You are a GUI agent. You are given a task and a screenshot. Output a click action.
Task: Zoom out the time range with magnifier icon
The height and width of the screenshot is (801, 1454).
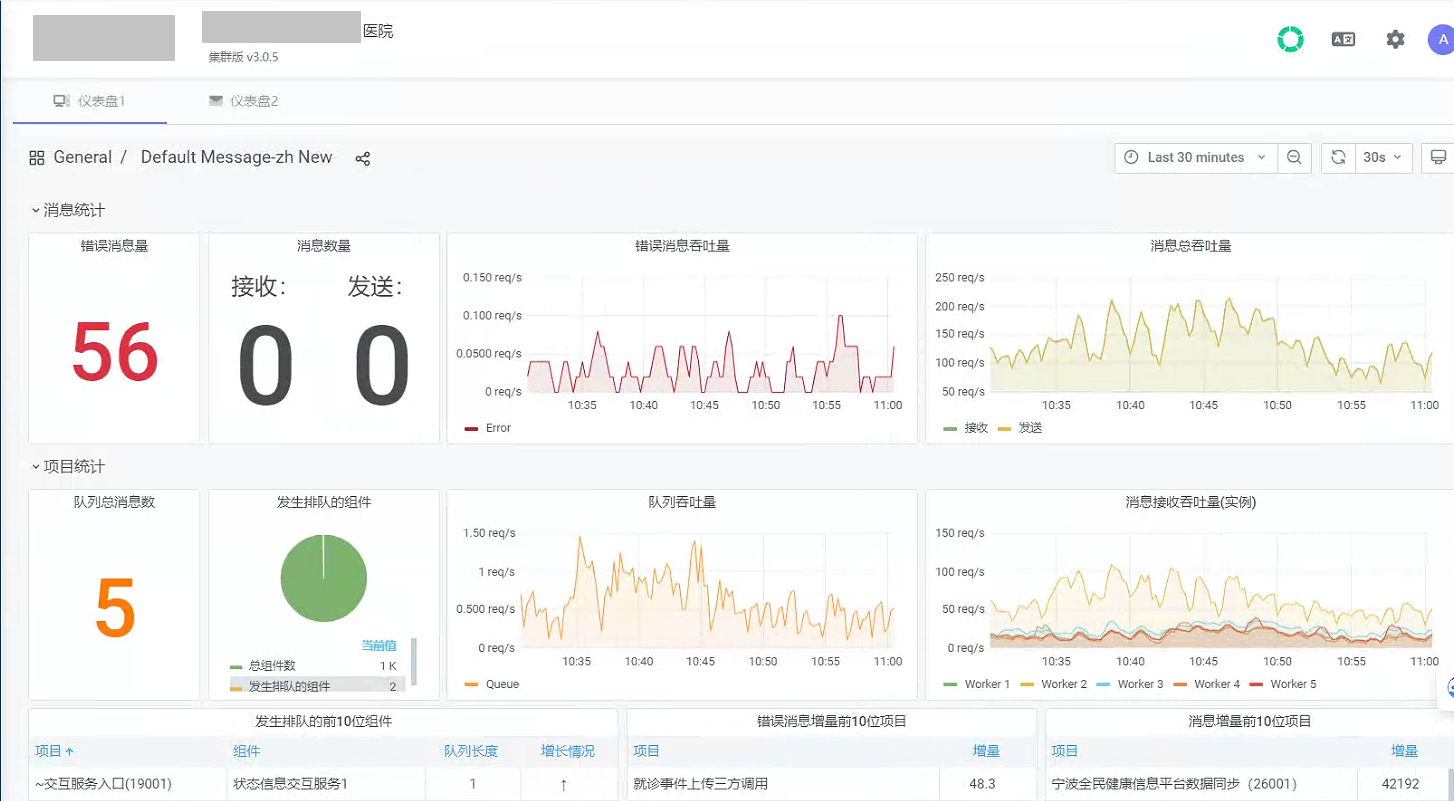pos(1295,157)
